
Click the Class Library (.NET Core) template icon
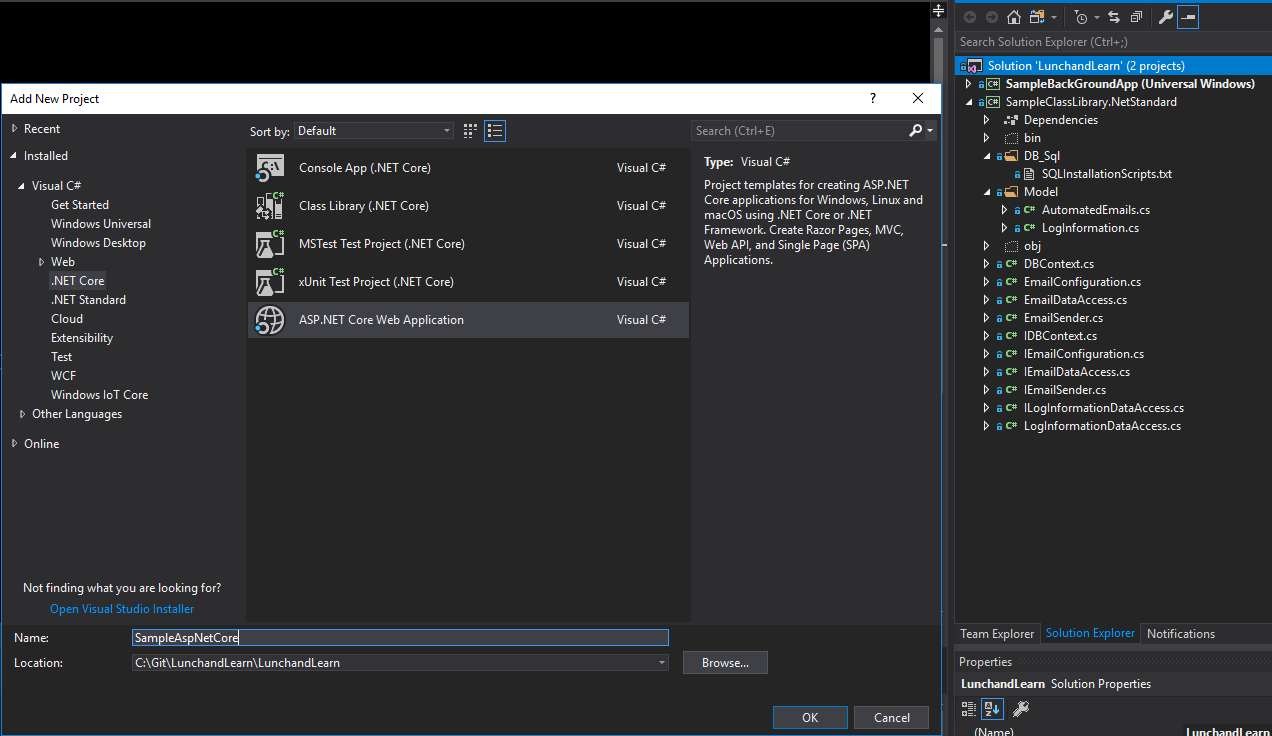[x=270, y=206]
